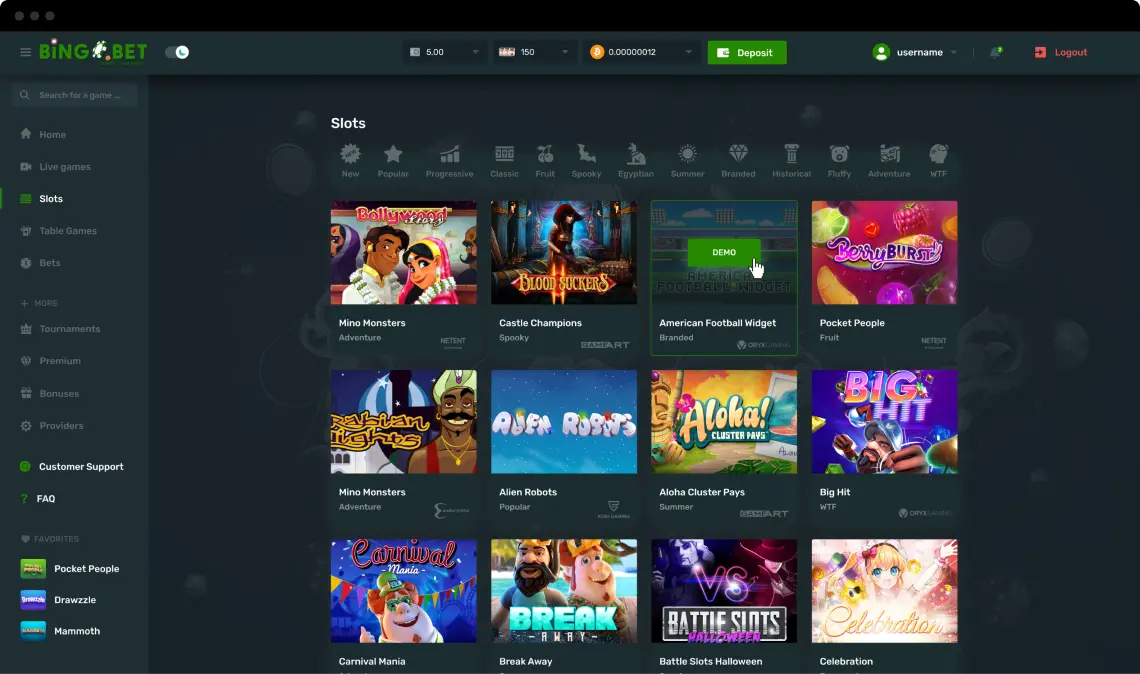Viewport: 1140px width, 674px height.
Task: Open the Break Away game thumbnail
Action: (x=564, y=591)
